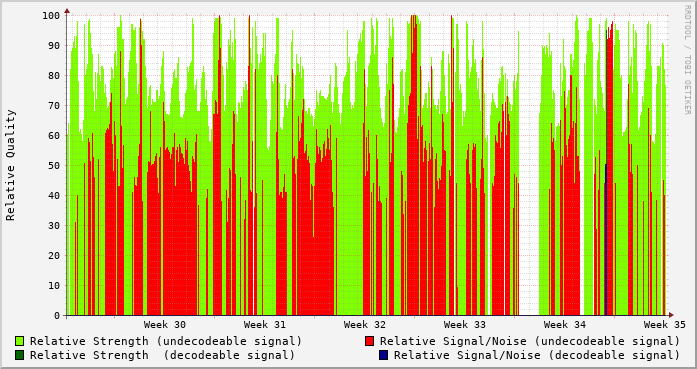Select the Week 35 axis label
Image resolution: width=697 pixels, height=369 pixels.
pyautogui.click(x=665, y=325)
